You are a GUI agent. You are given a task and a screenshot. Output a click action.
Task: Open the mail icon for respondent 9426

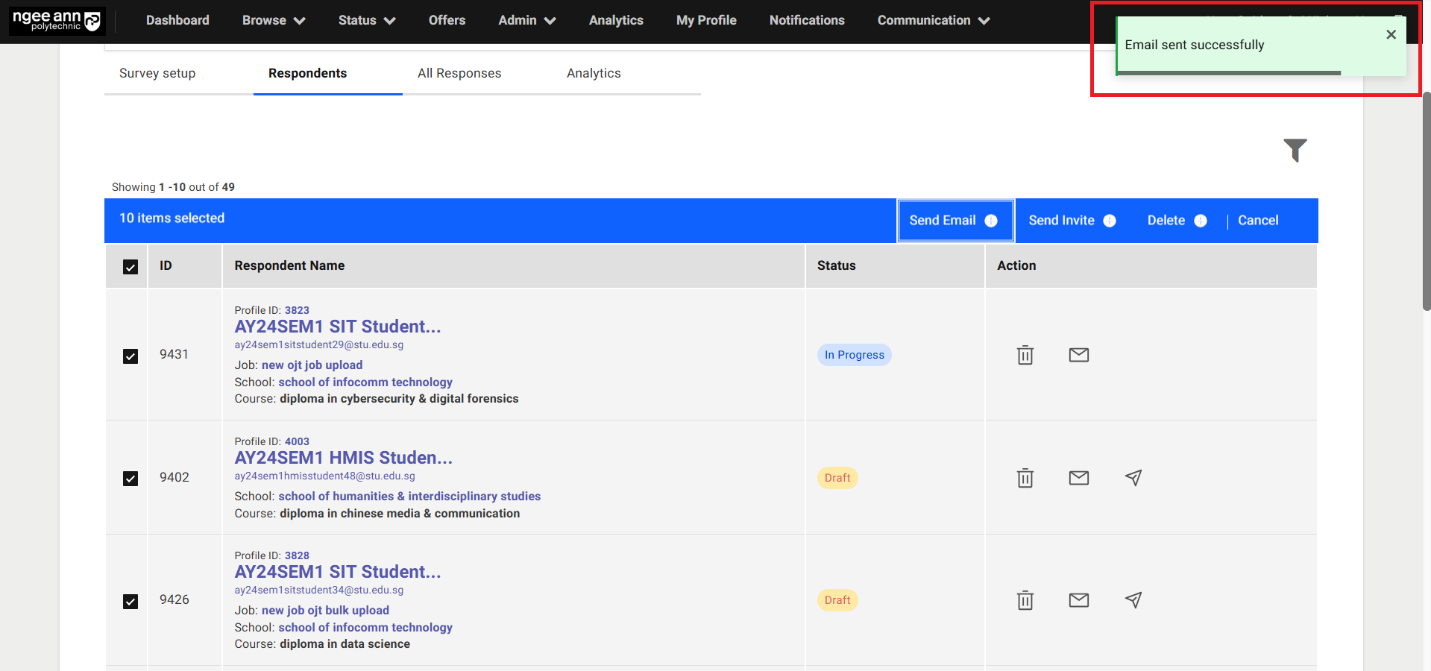(x=1078, y=599)
